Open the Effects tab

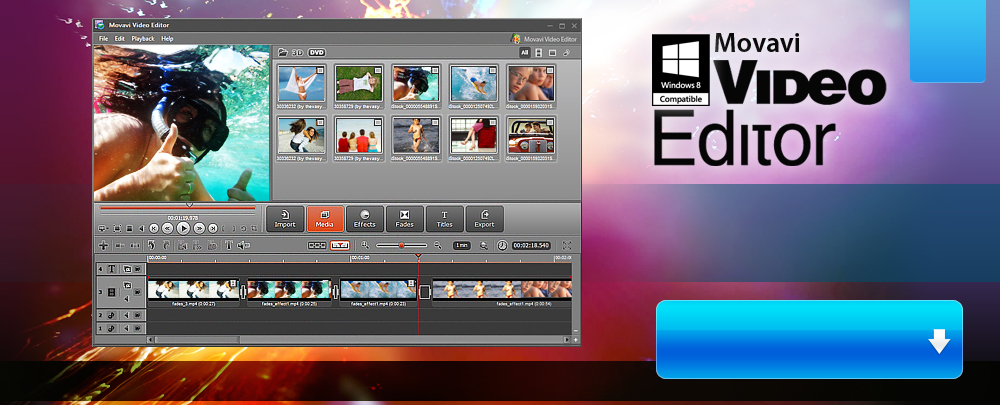(365, 219)
